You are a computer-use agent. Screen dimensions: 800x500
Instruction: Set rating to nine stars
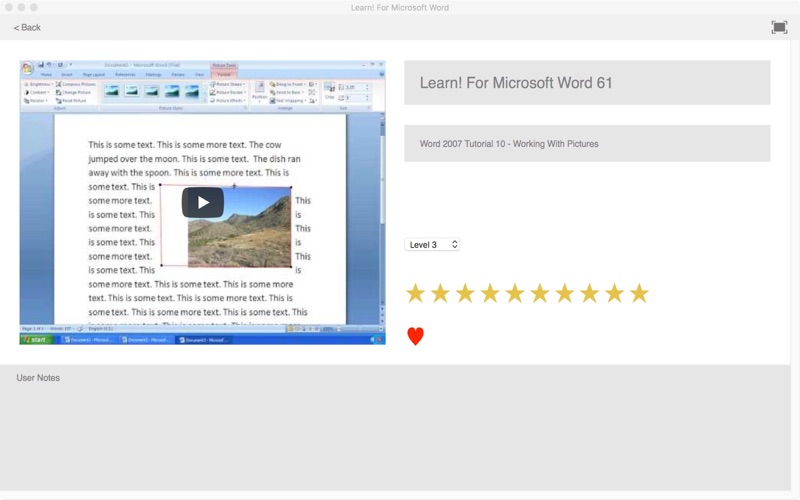[x=614, y=293]
